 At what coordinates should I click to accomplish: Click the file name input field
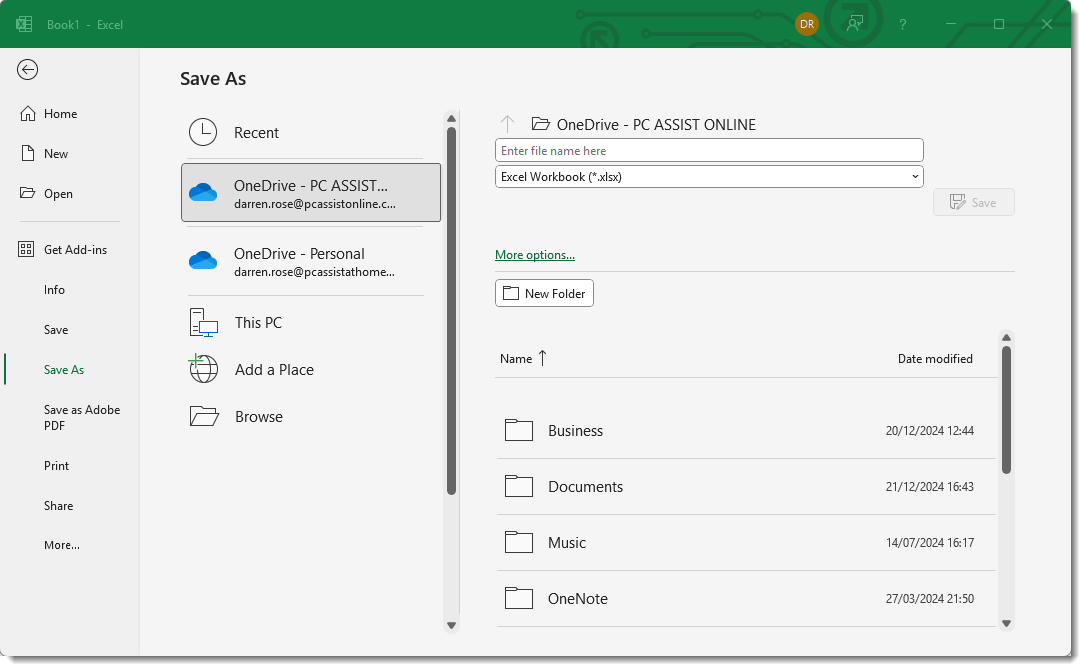[x=709, y=149]
